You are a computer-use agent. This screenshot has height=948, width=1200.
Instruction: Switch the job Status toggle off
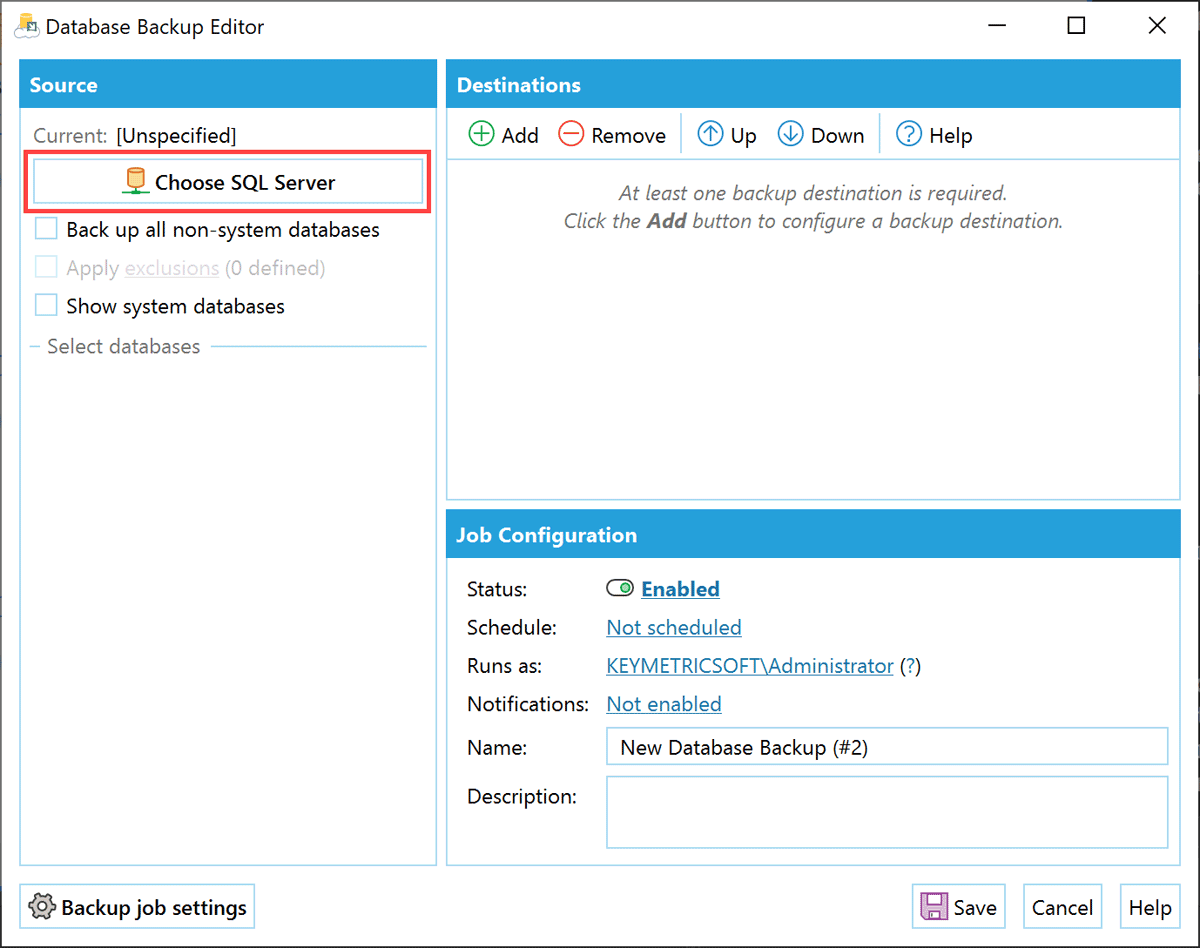click(x=620, y=589)
